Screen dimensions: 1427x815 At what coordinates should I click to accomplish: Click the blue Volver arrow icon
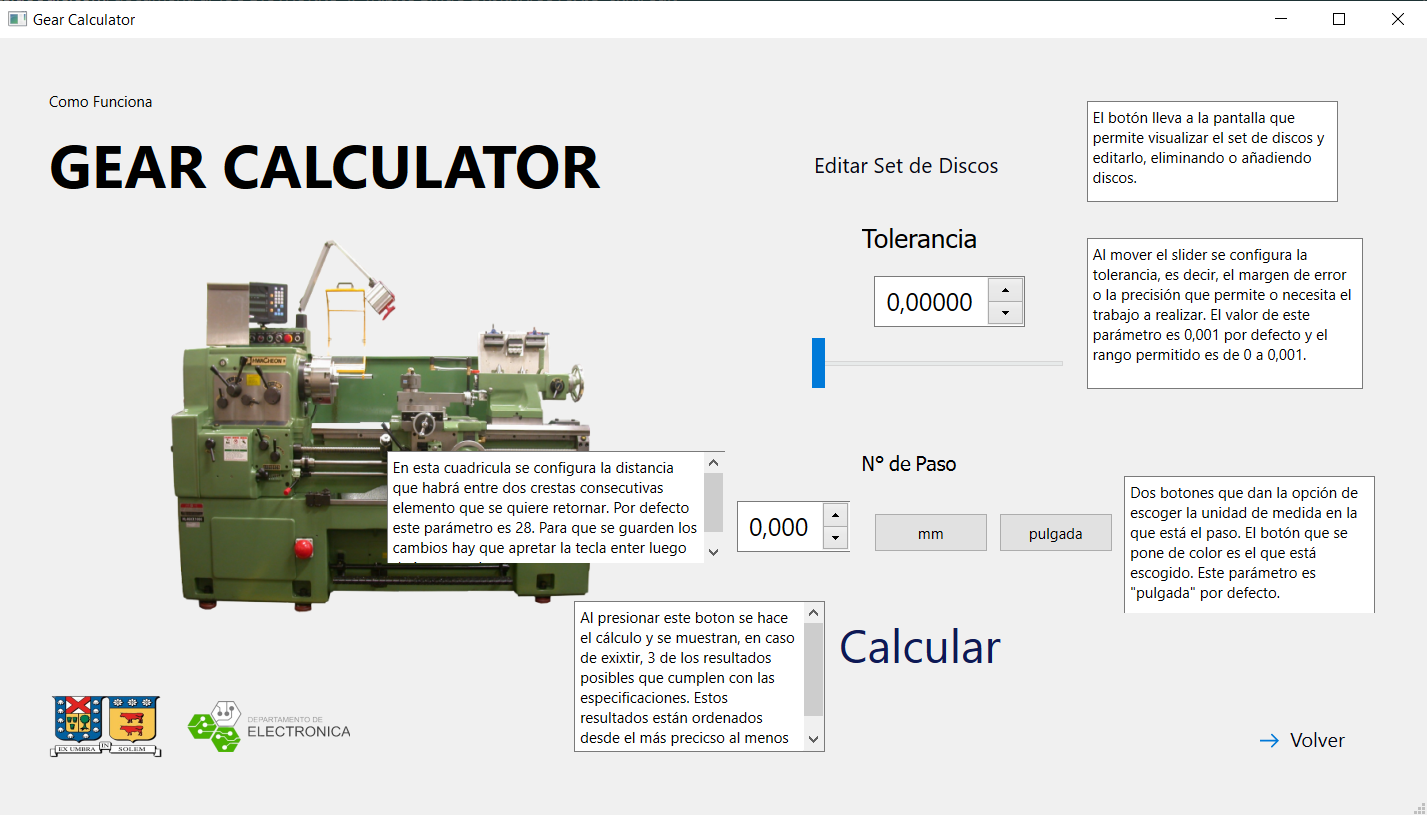1269,741
